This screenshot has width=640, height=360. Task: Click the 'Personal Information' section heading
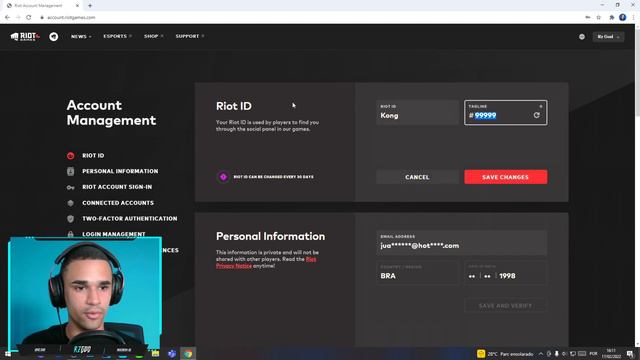(271, 236)
